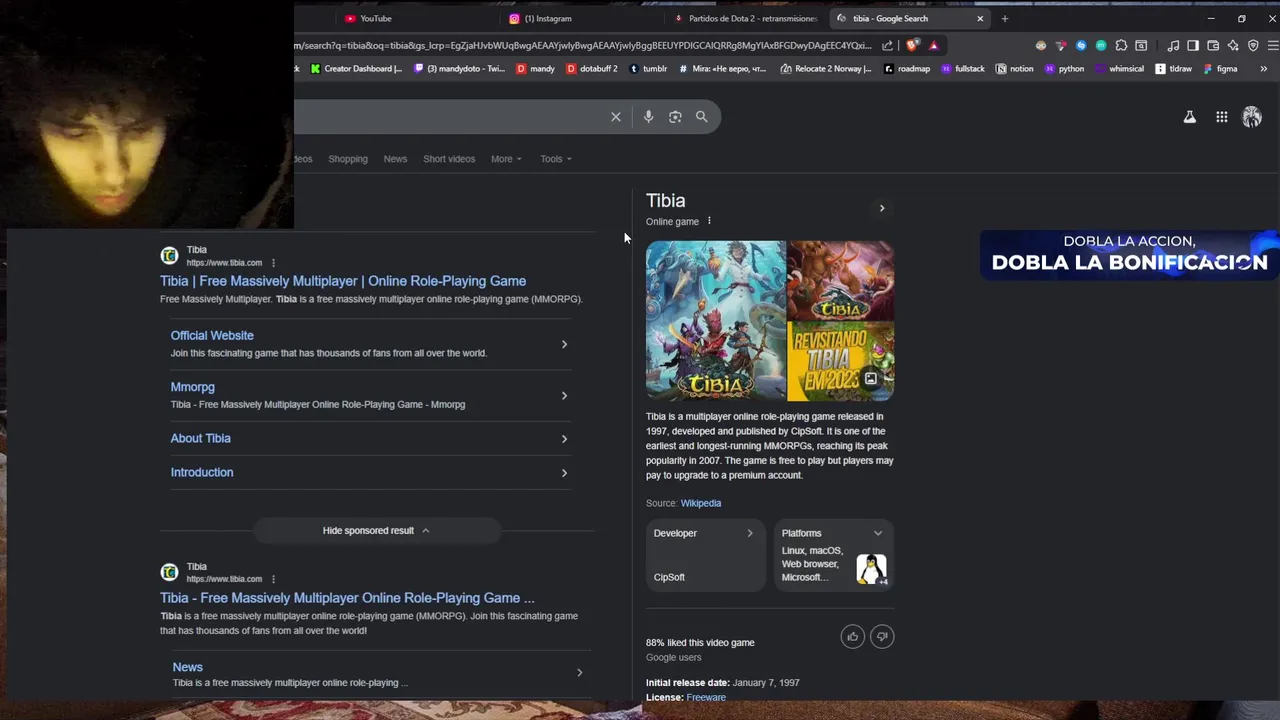Open the second Tibia - Free Massively Multiplayer result
Image resolution: width=1280 pixels, height=720 pixels.
point(347,598)
